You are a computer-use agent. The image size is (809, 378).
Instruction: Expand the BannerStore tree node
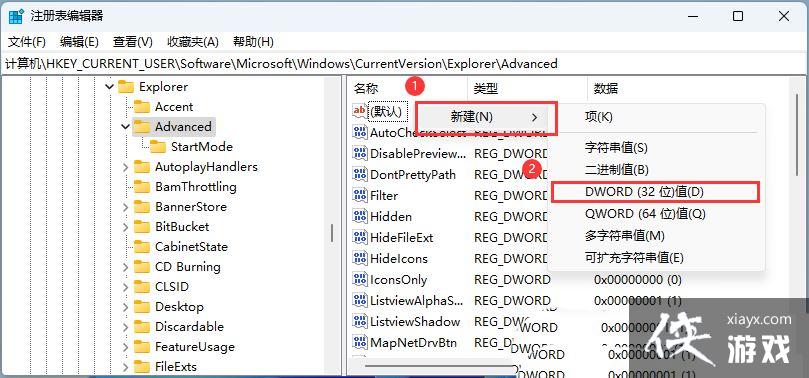pyautogui.click(x=125, y=207)
